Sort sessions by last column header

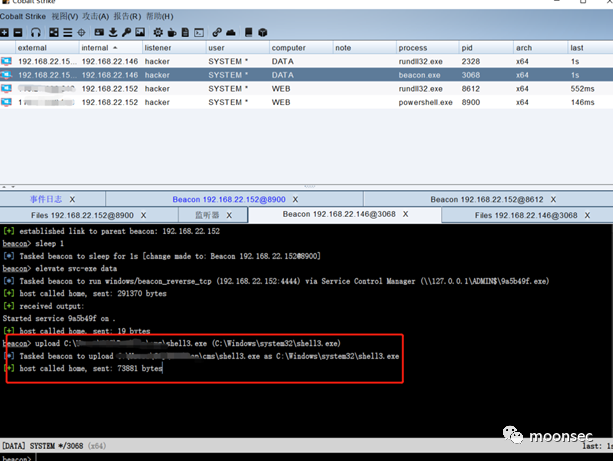pos(591,48)
